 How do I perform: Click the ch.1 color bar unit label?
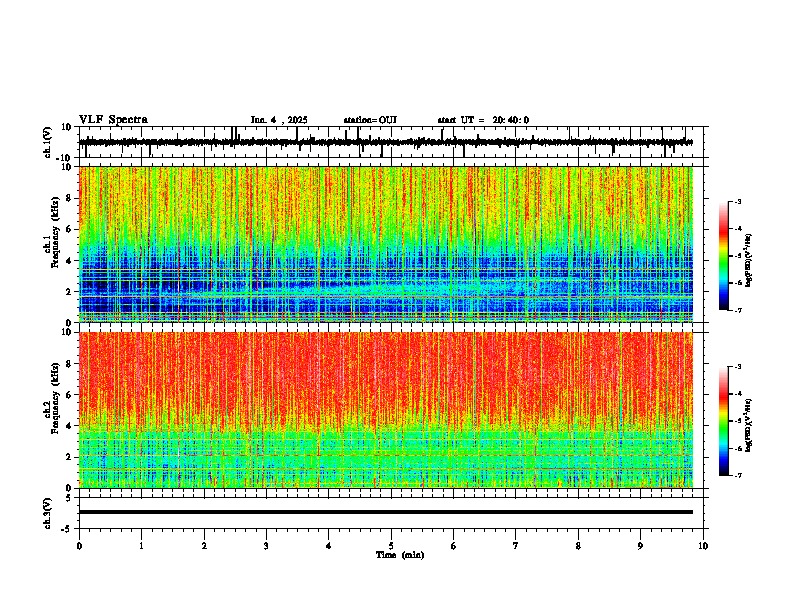coord(749,260)
